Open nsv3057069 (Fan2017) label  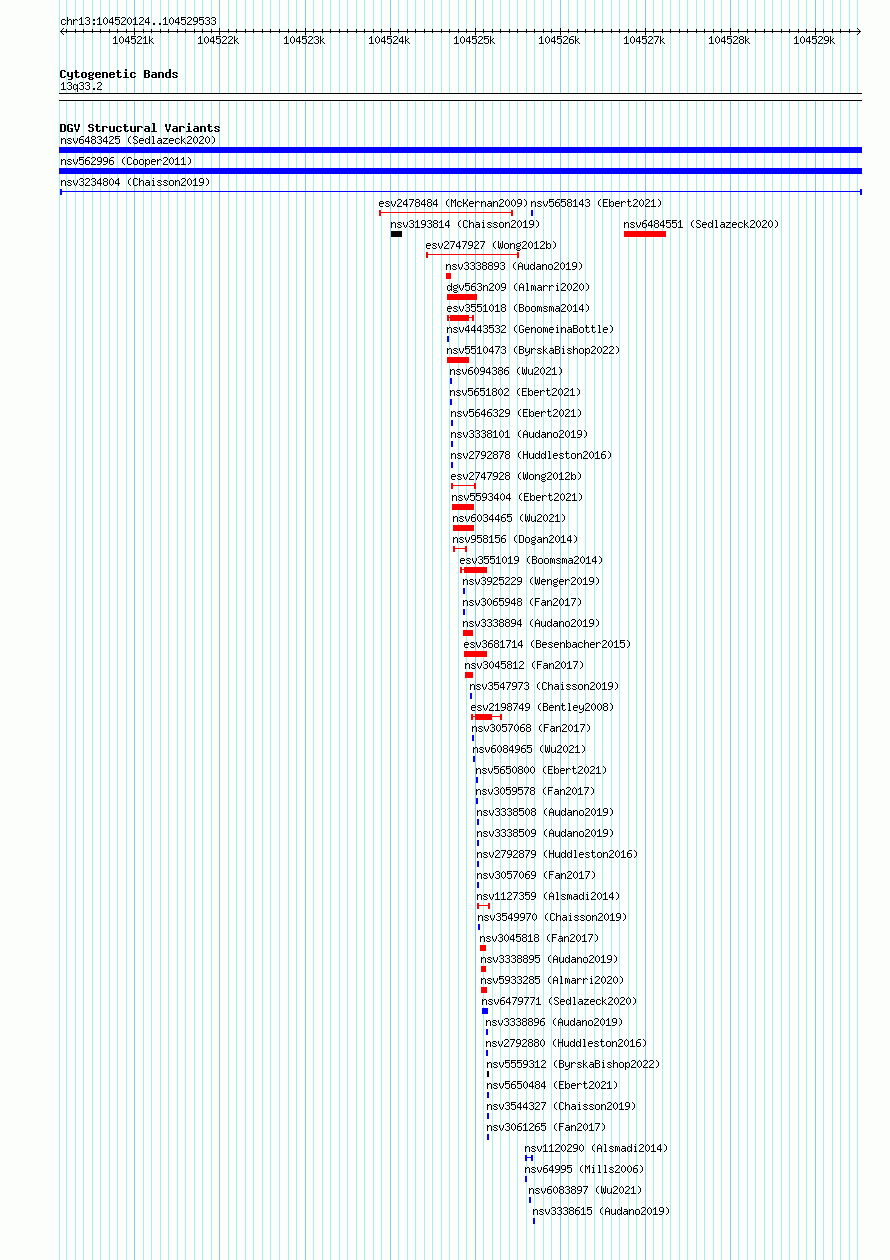[x=536, y=875]
